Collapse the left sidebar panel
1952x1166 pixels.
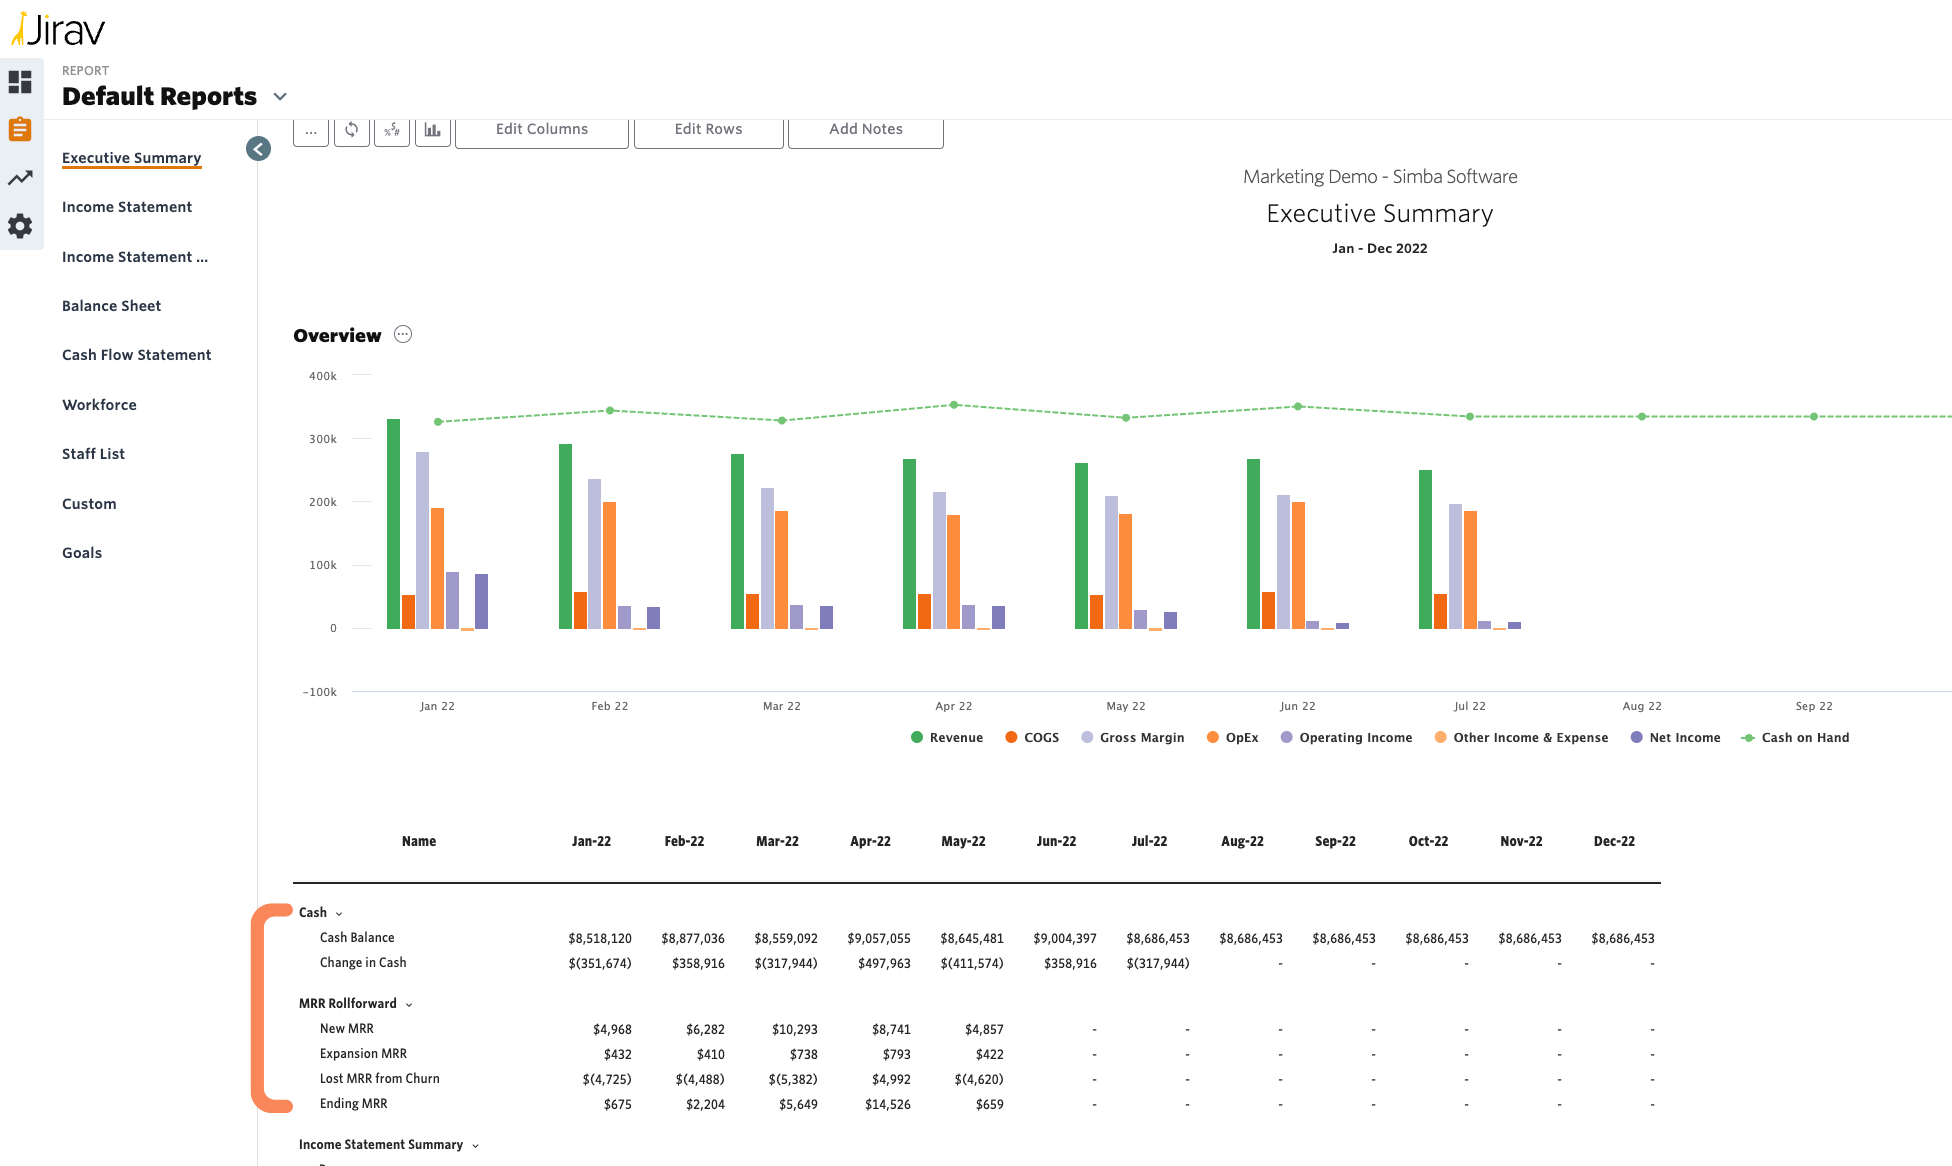[257, 150]
